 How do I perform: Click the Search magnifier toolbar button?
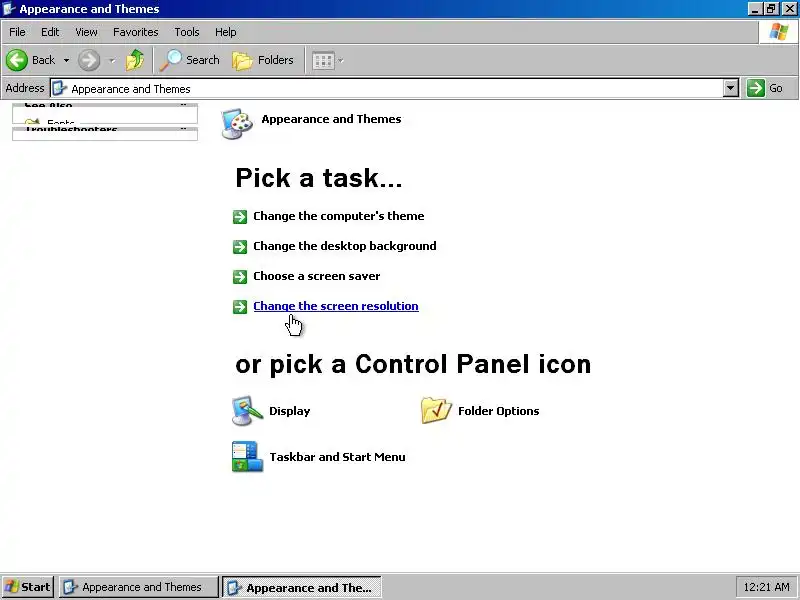click(189, 60)
